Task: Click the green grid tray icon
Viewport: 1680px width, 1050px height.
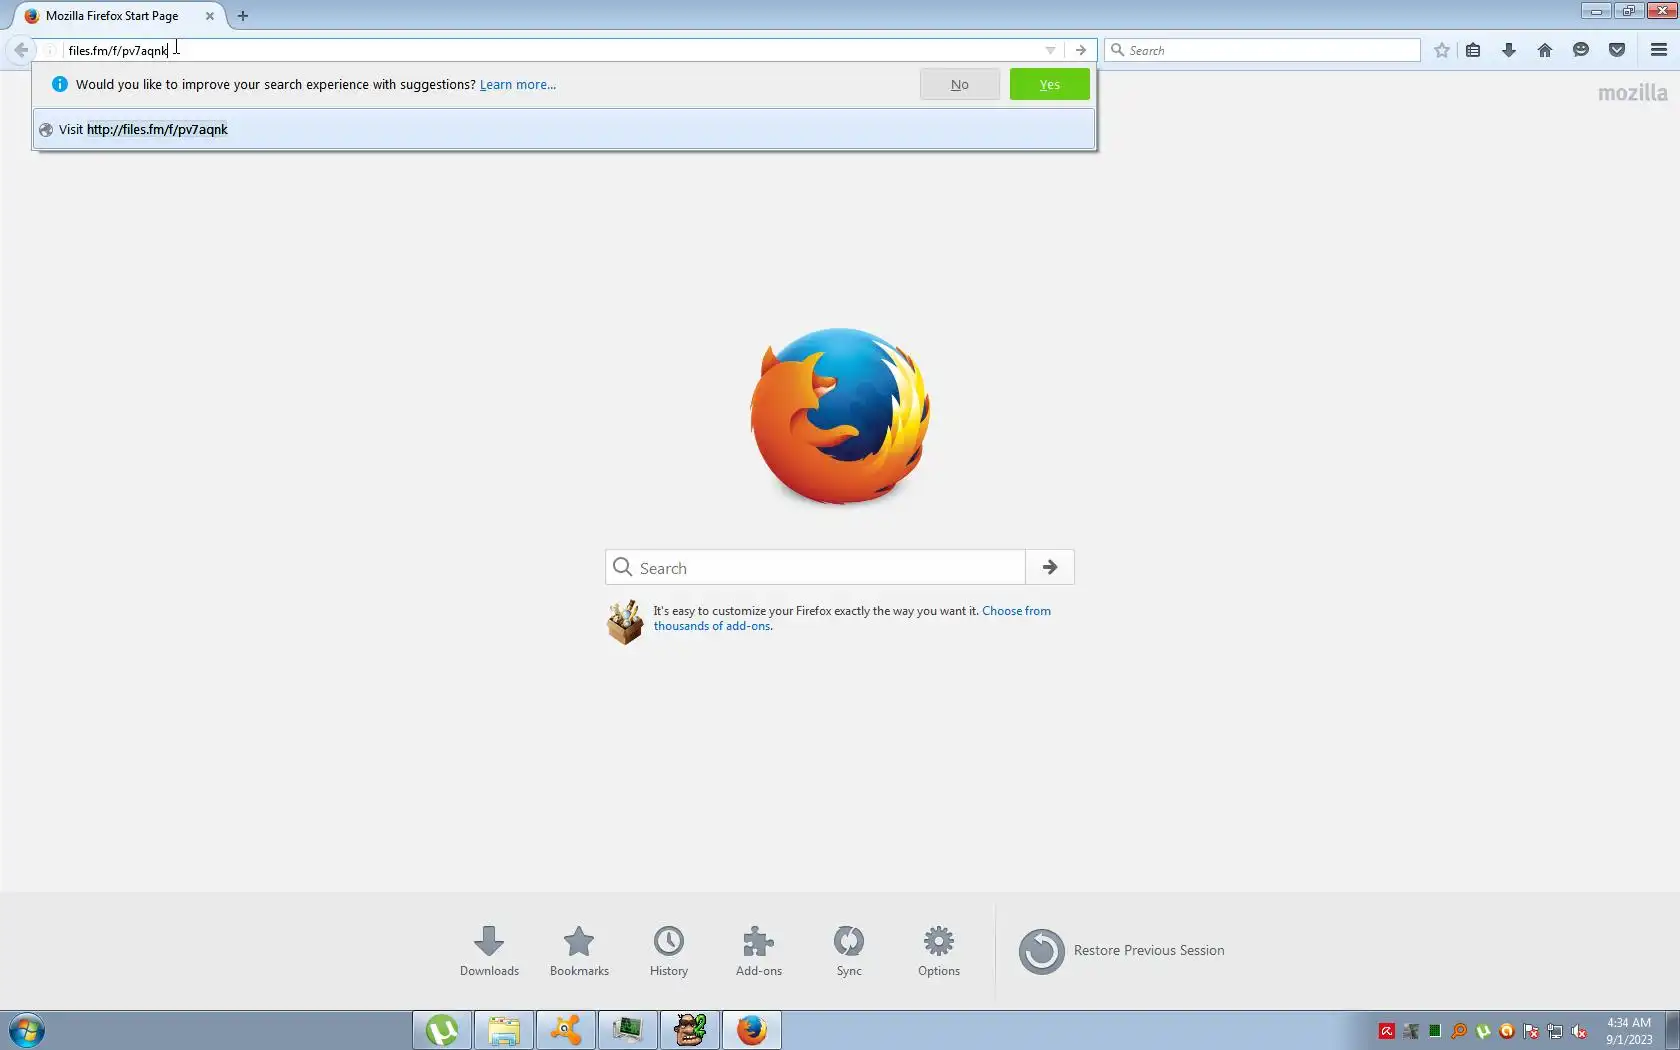Action: 1435,1031
